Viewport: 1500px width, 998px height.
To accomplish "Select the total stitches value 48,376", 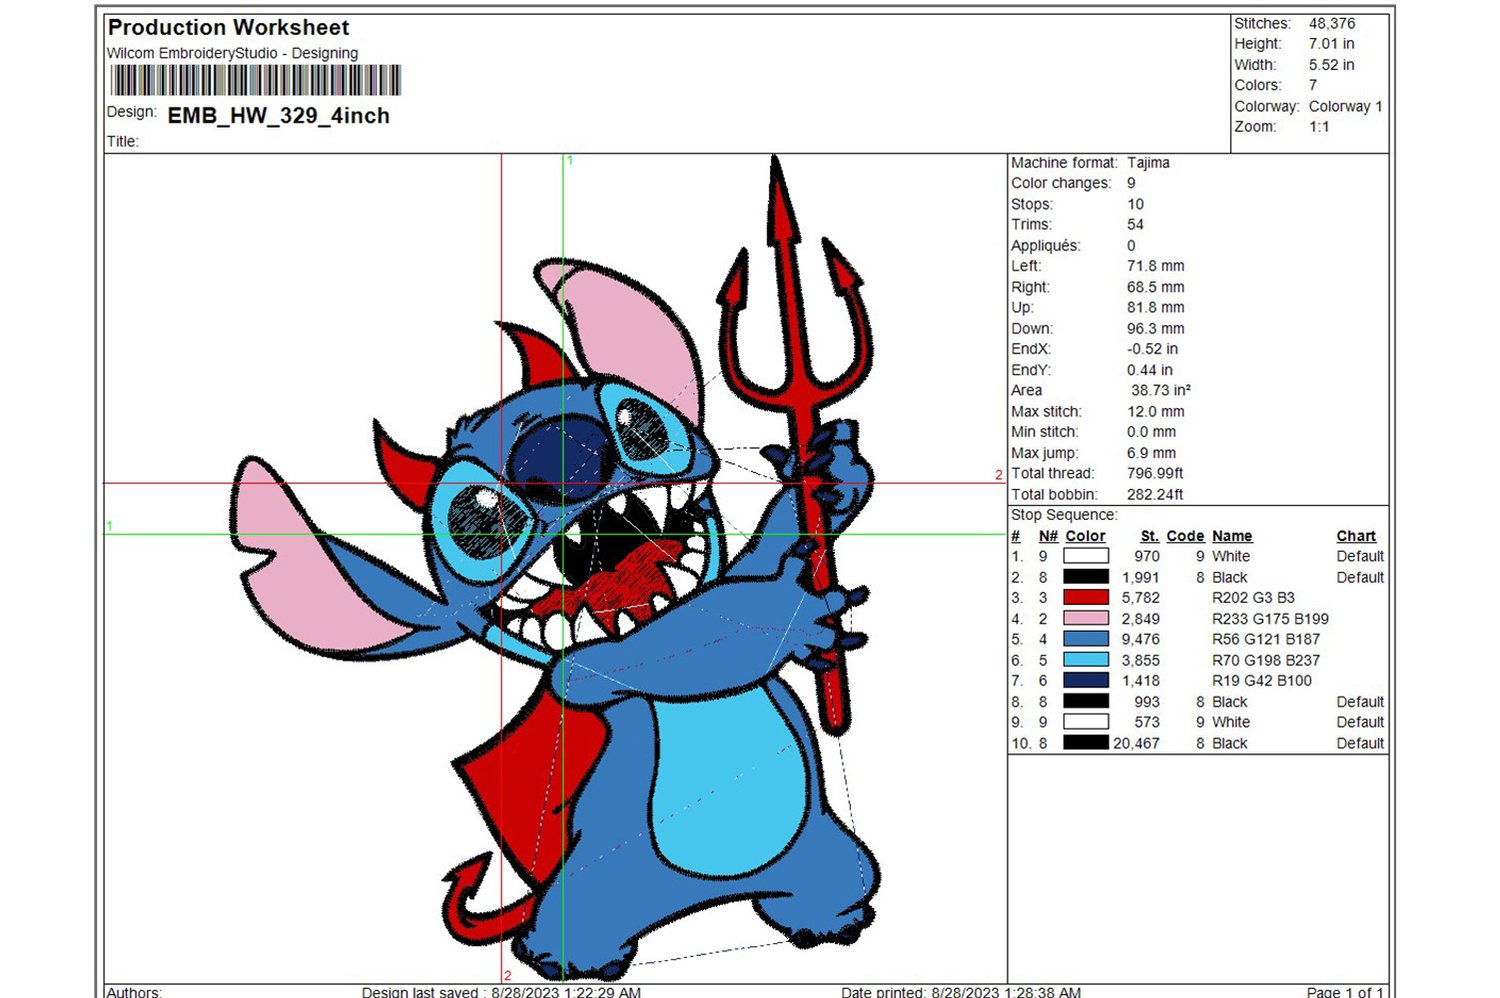I will (x=1332, y=23).
